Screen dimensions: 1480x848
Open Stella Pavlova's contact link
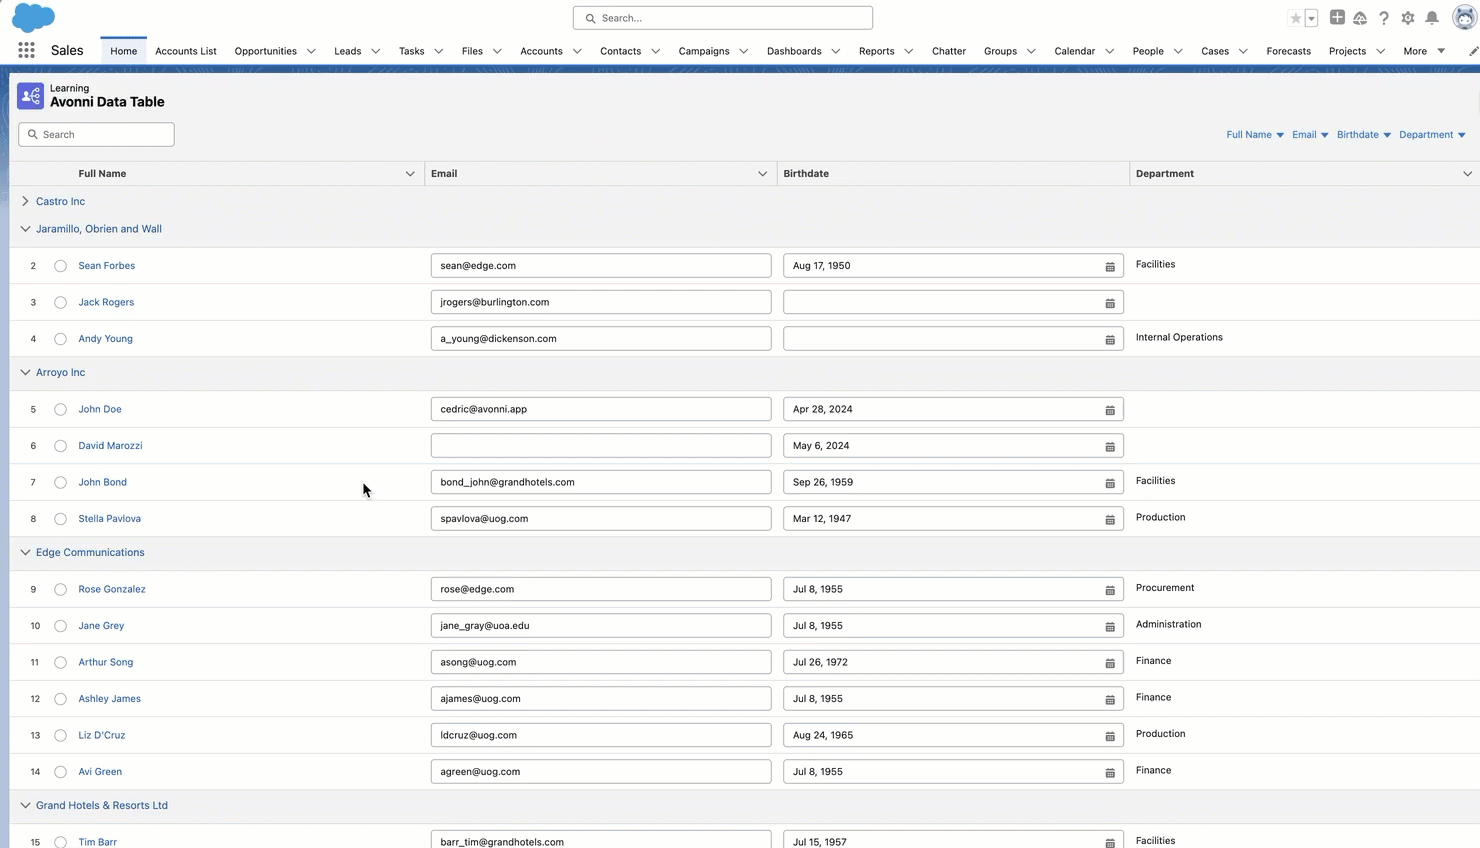tap(109, 519)
